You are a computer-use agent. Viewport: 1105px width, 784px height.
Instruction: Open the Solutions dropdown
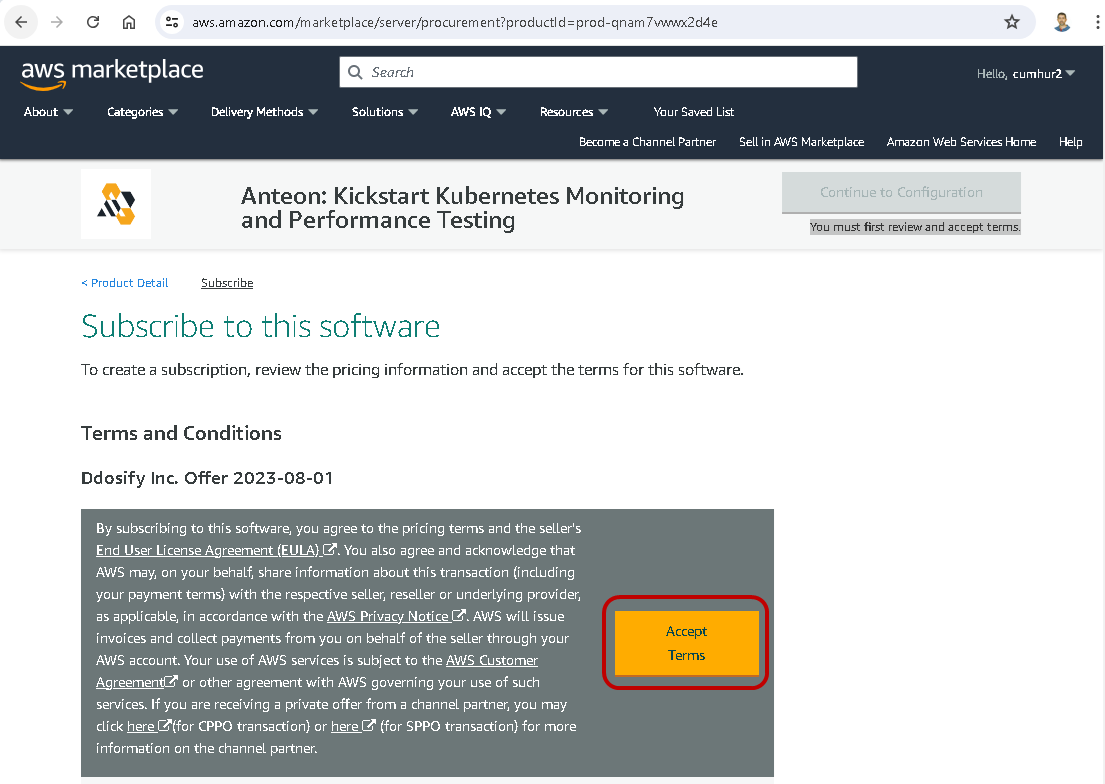(385, 111)
